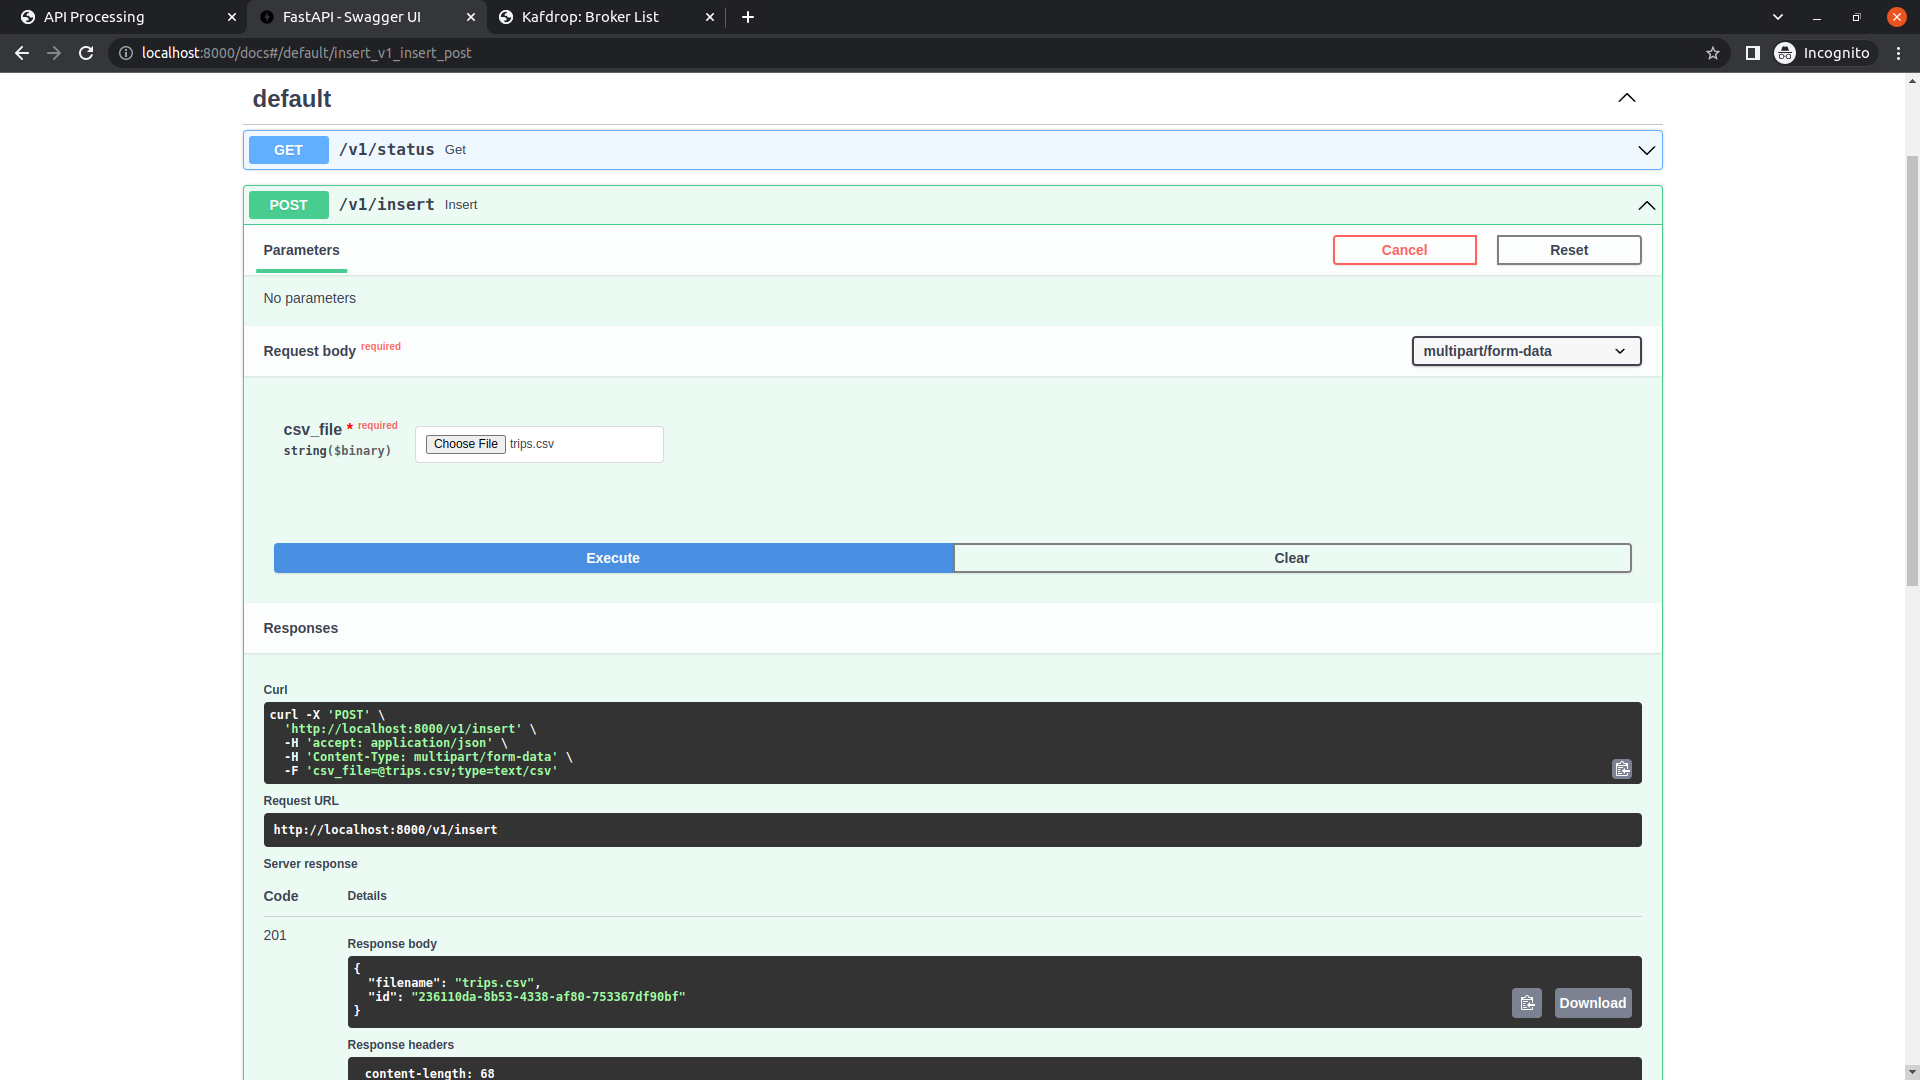Switch to the Kafdrop: Broker List tab

[x=590, y=17]
